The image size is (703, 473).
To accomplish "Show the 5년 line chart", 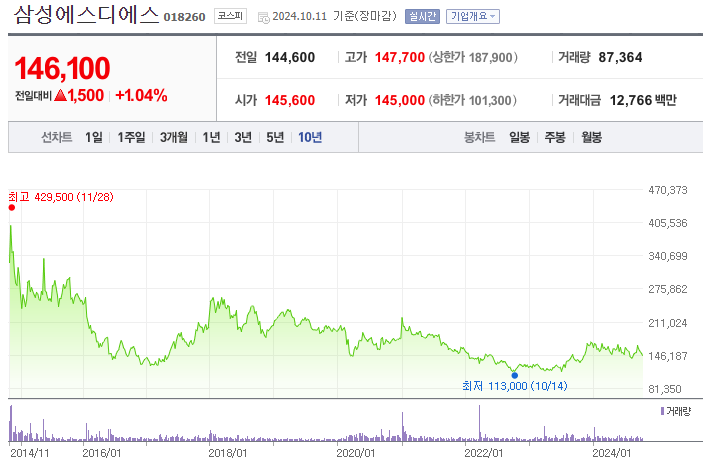I will tap(275, 137).
